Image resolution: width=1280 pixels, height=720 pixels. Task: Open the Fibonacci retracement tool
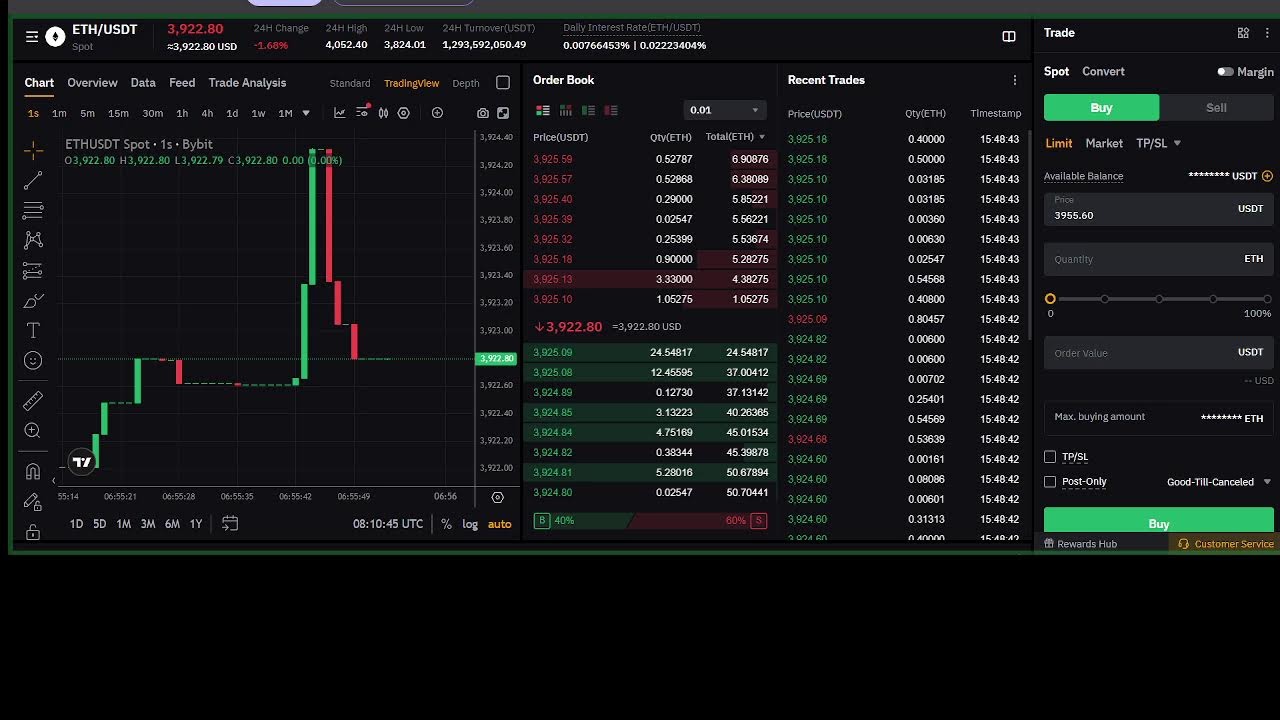pyautogui.click(x=33, y=211)
